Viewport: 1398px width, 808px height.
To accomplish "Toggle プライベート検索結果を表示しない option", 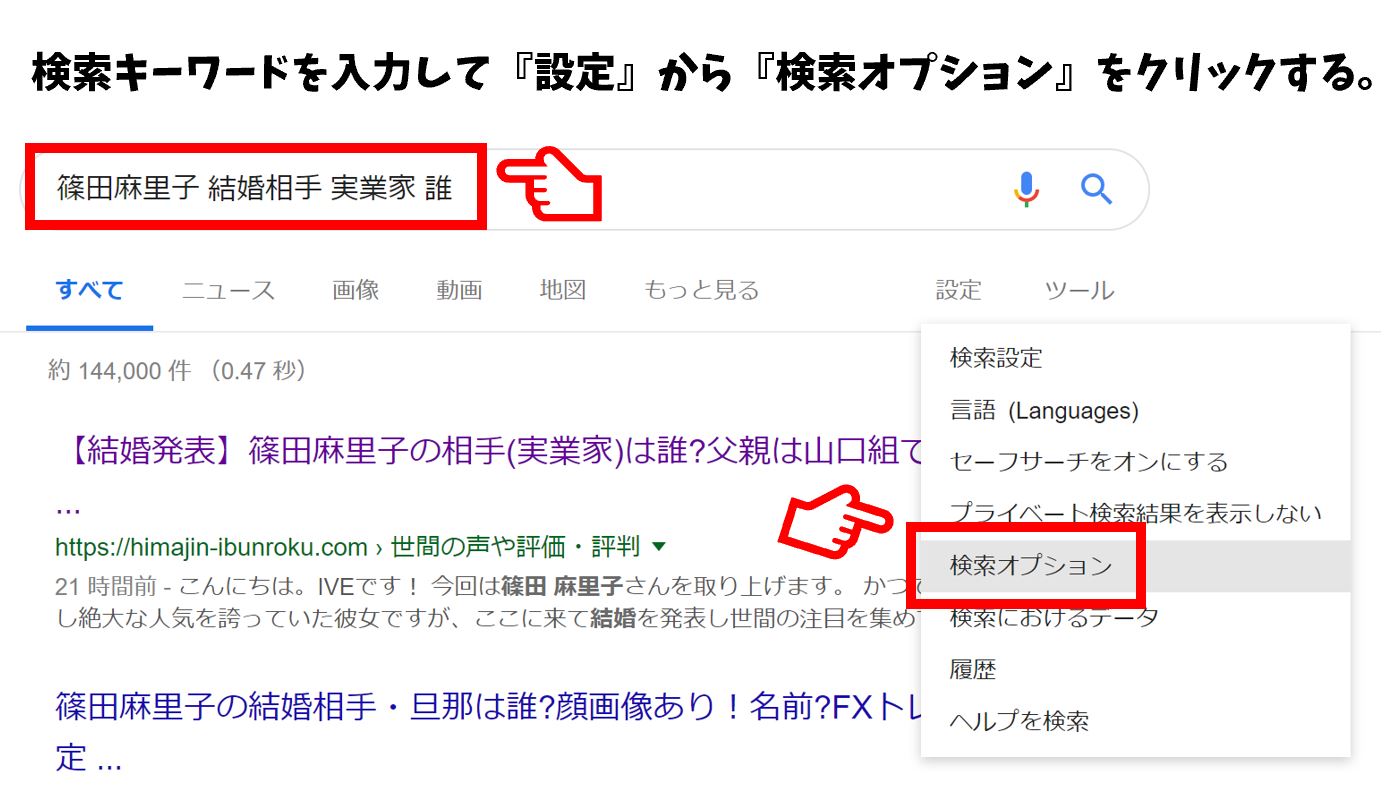I will click(1134, 514).
